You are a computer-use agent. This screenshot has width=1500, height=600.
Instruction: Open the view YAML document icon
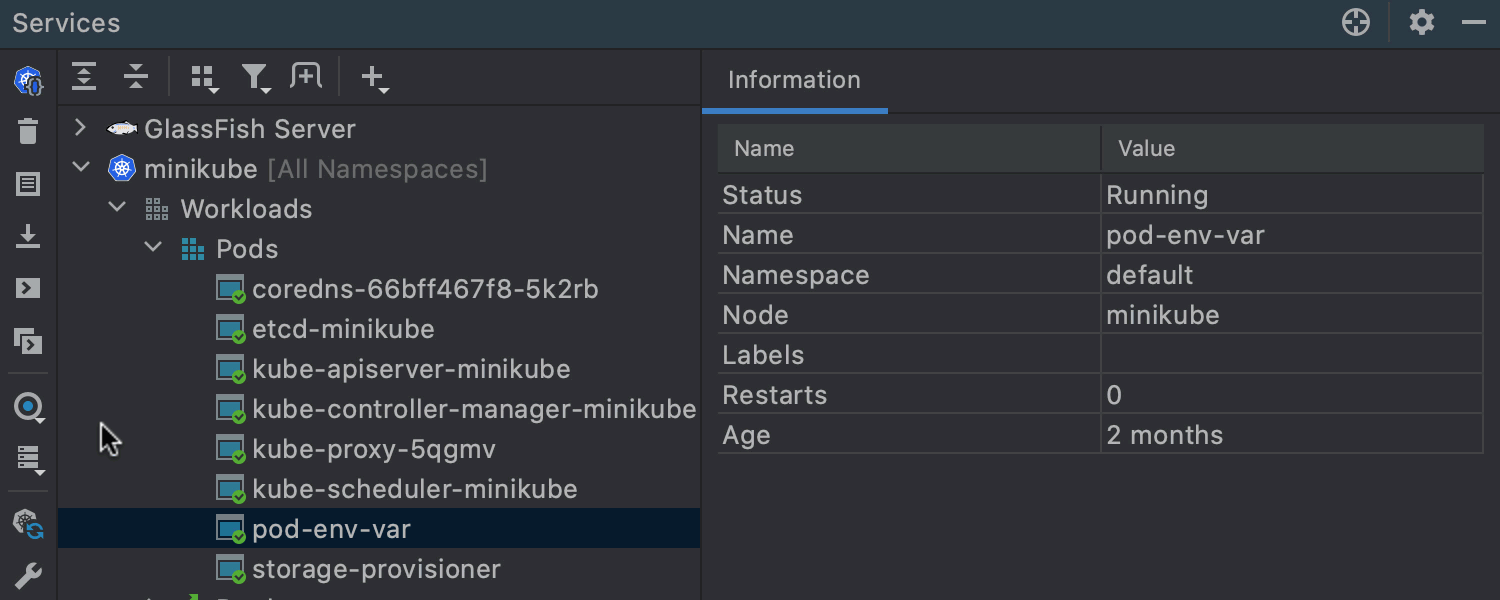[x=28, y=184]
